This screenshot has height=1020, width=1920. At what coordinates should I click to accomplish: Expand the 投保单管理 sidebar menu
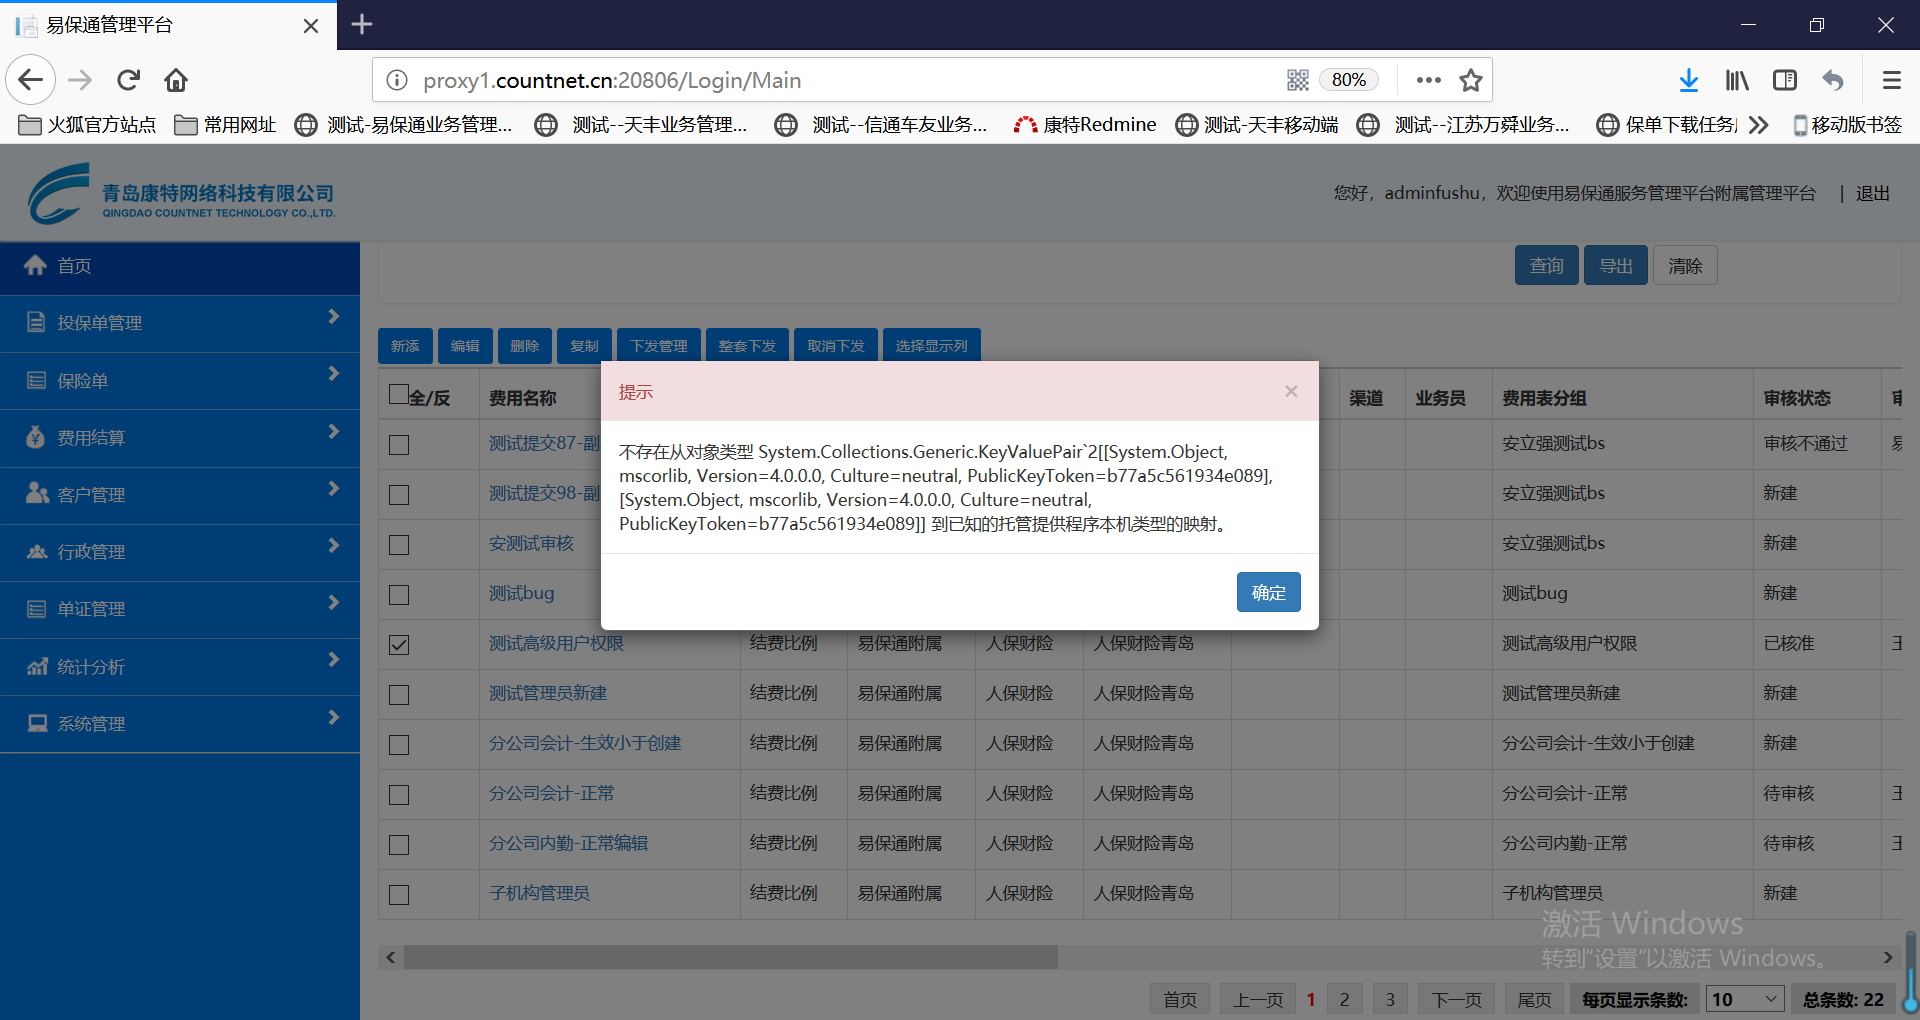[x=180, y=323]
